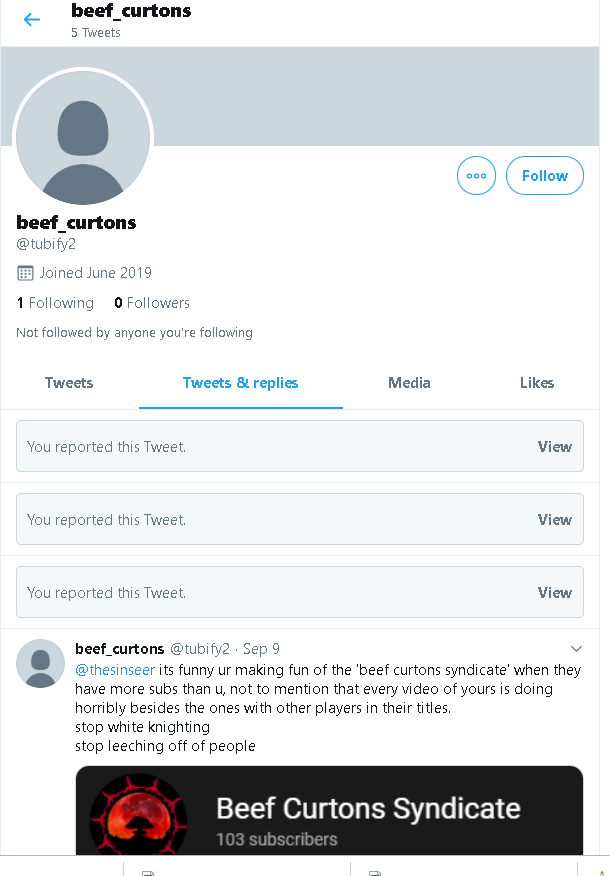
Task: Open the 1 Following list
Action: pyautogui.click(x=55, y=303)
